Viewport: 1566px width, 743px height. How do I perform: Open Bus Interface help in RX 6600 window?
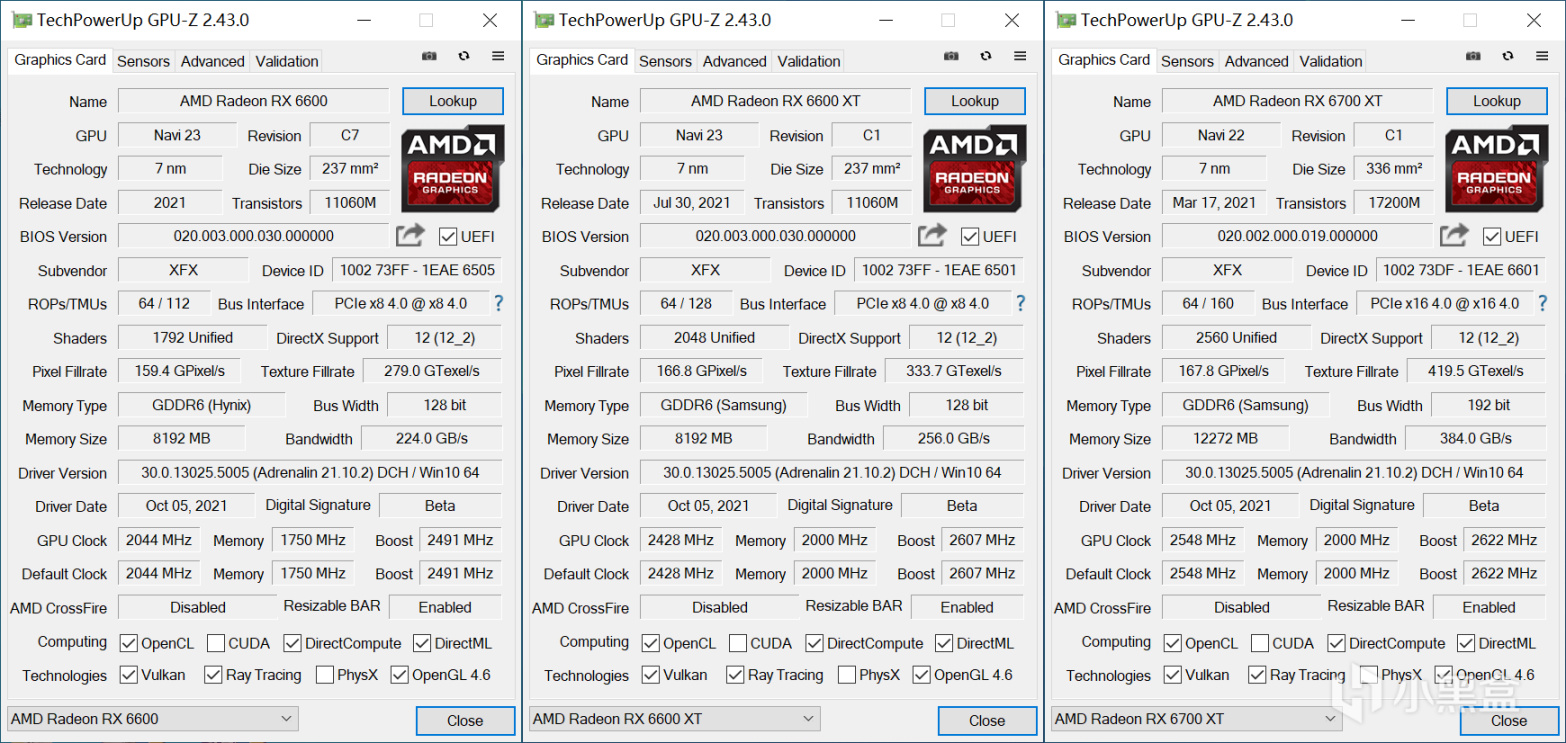coord(497,303)
